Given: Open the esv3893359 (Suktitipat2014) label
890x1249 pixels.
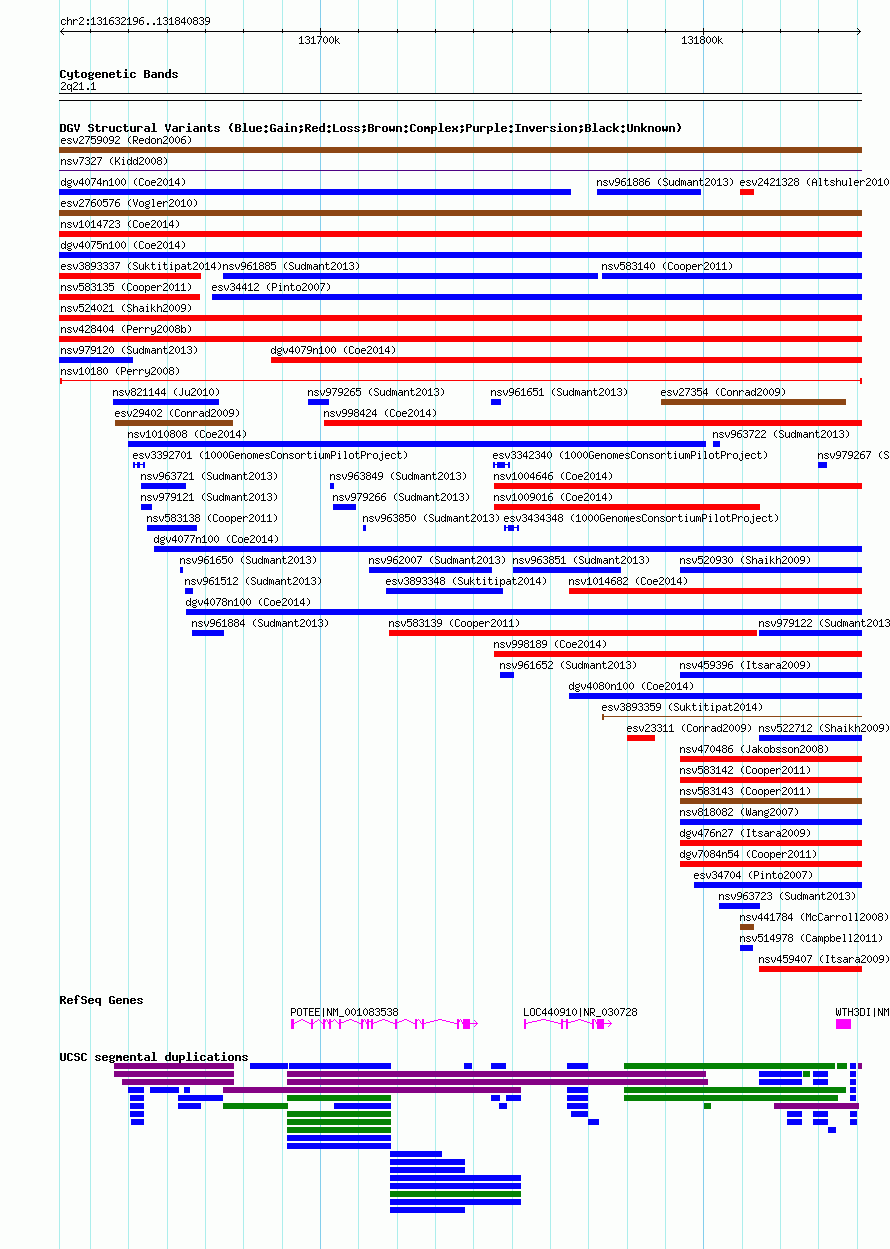Looking at the screenshot, I should click(682, 707).
